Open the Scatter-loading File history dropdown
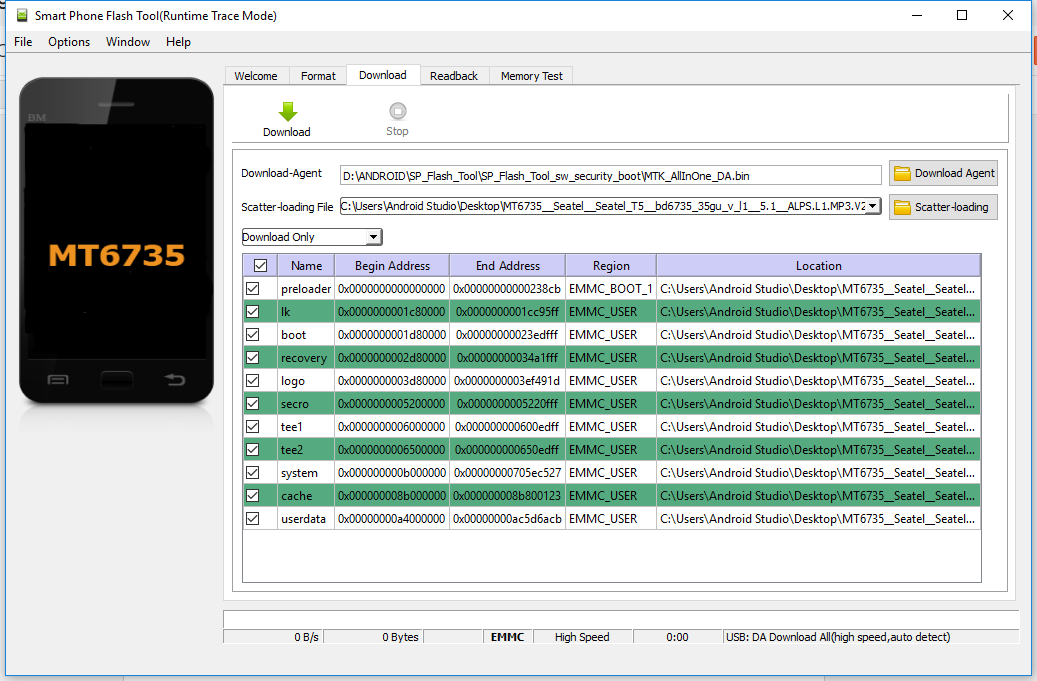The height and width of the screenshot is (681, 1037). click(x=872, y=207)
